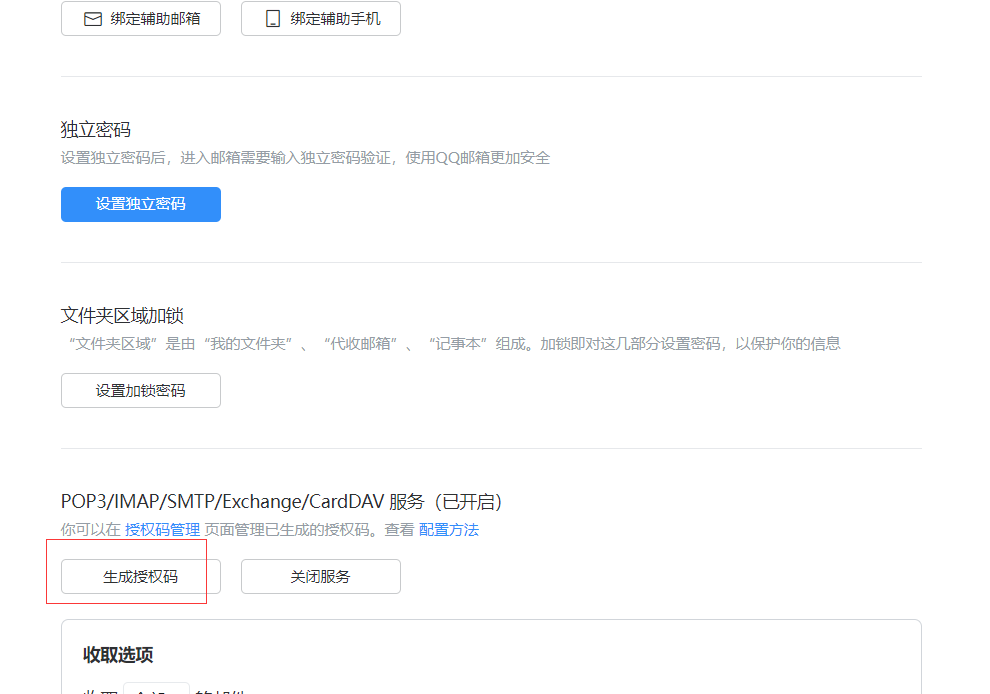Click 设置加锁密码 for folder lock
Viewport: 990px width, 694px height.
140,390
